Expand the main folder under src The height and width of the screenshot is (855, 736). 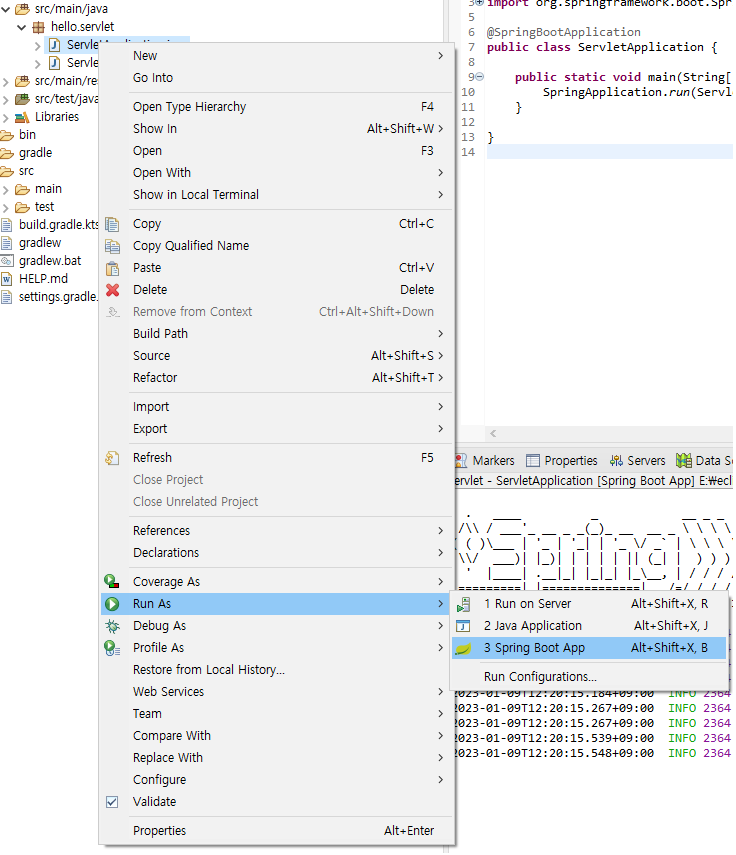(x=6, y=189)
